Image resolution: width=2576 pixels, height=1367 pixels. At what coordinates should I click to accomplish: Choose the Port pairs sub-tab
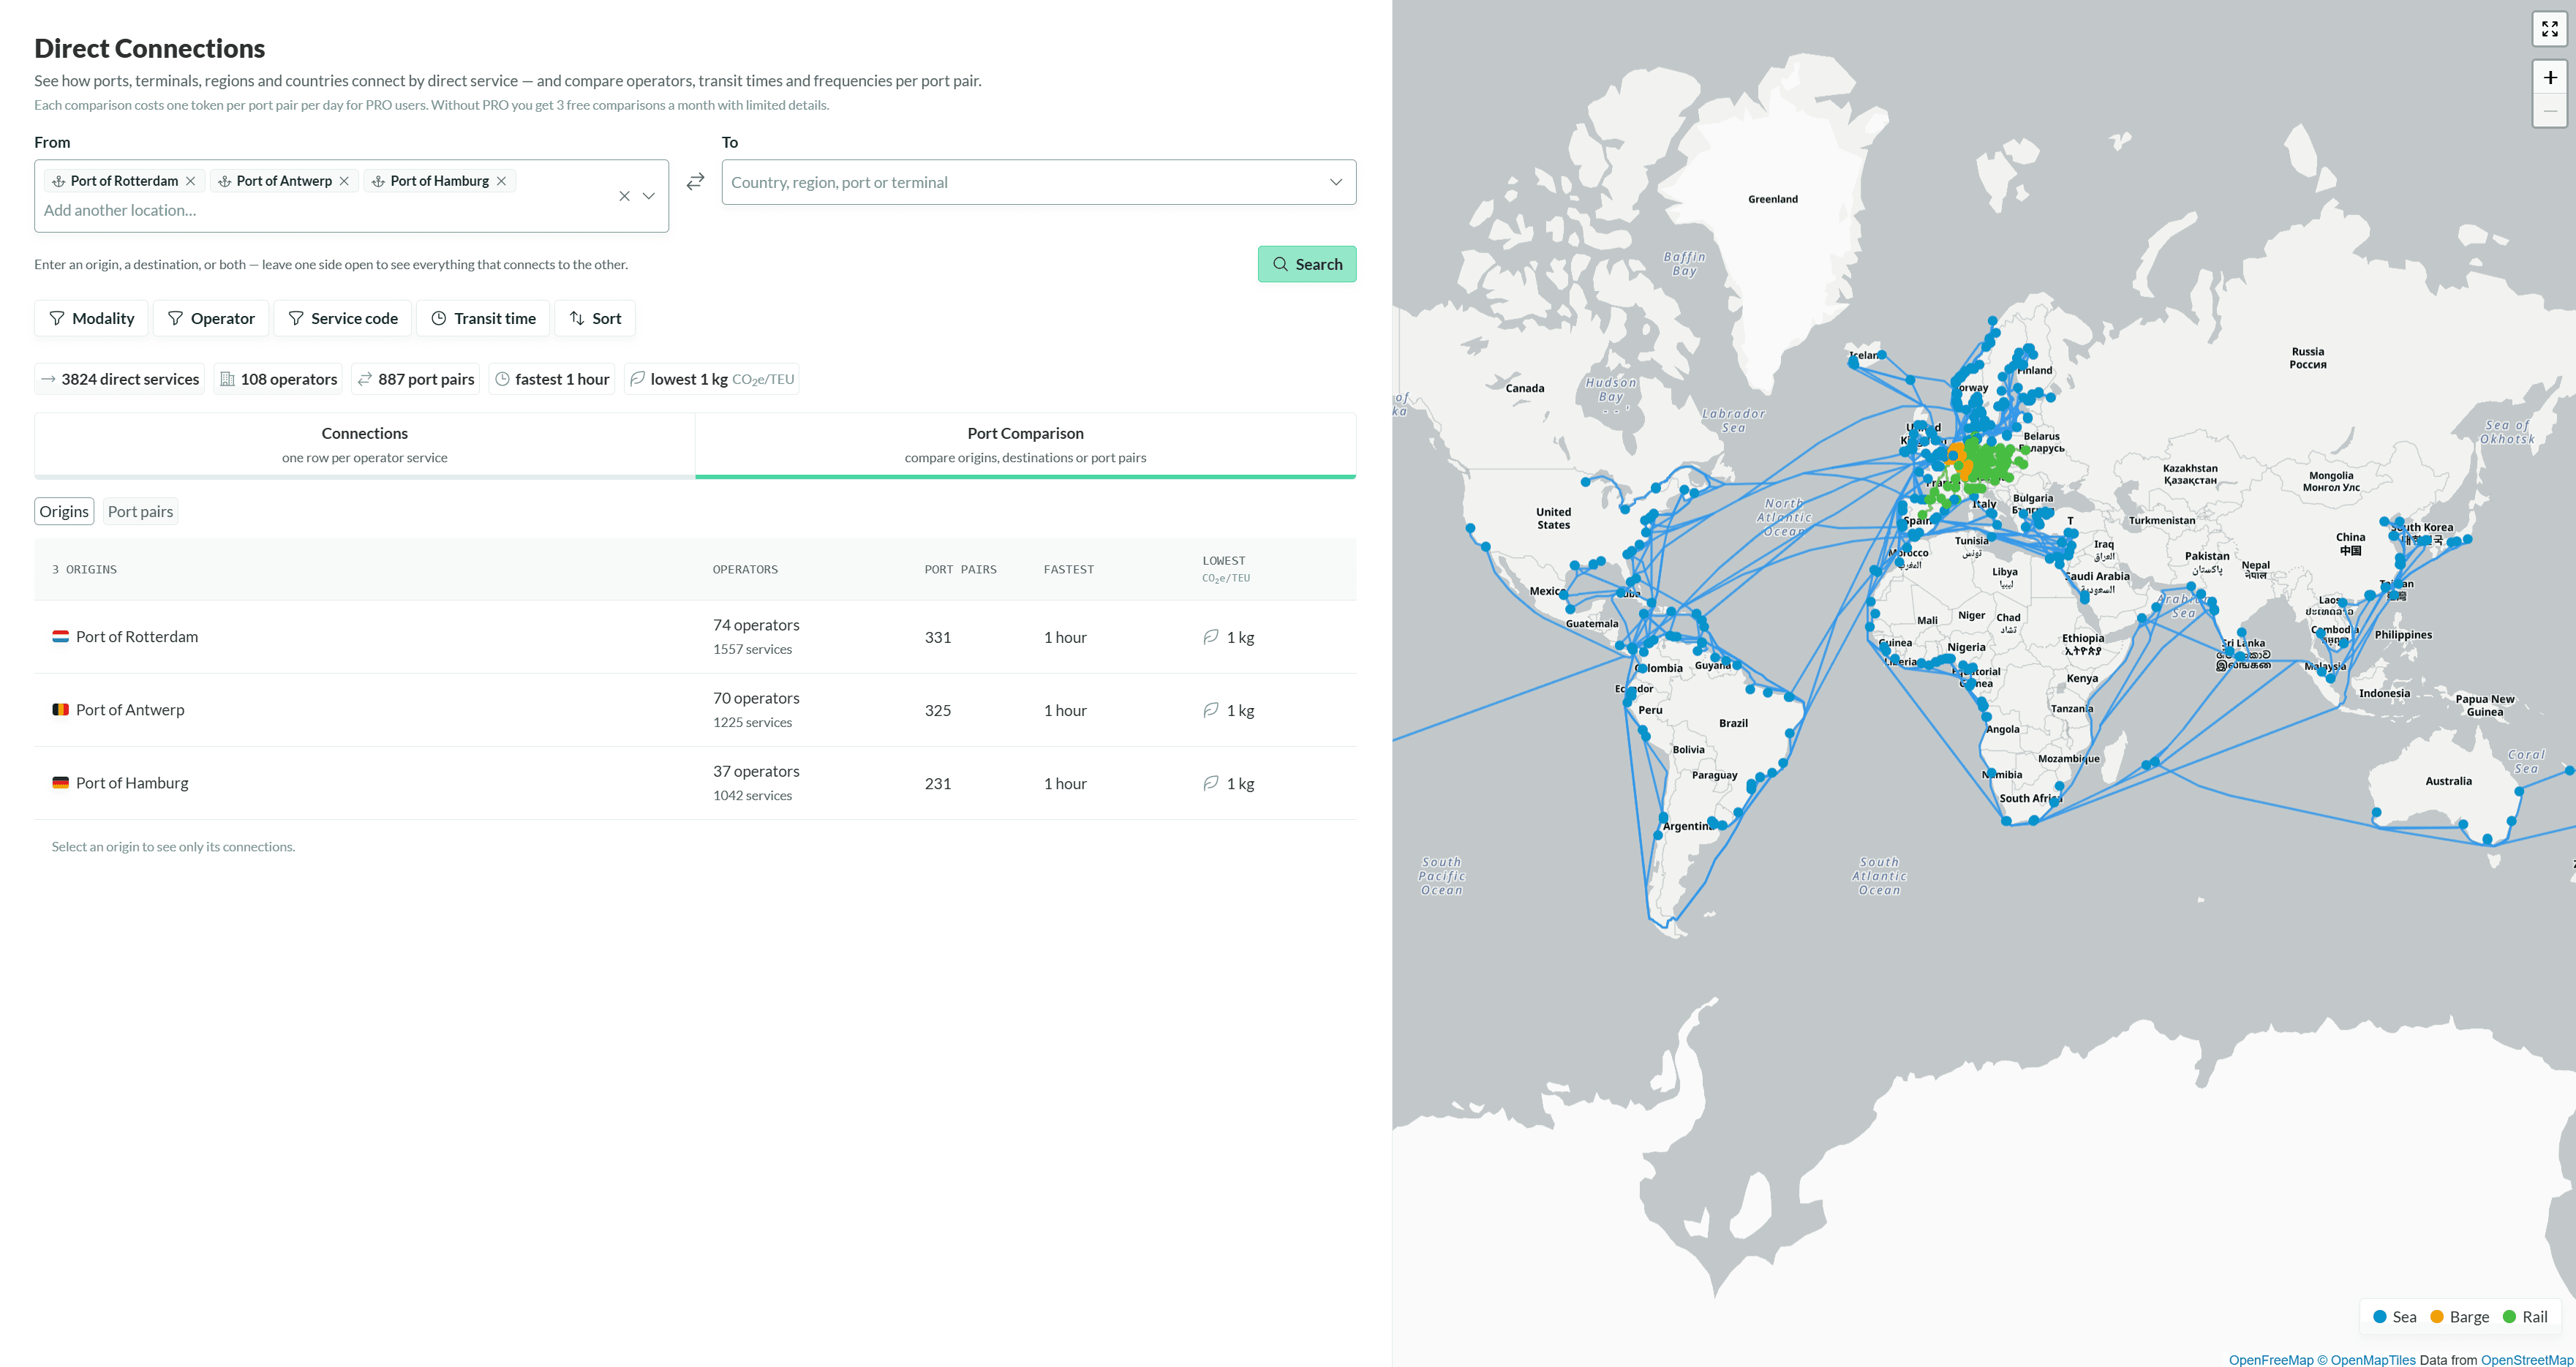pos(140,511)
